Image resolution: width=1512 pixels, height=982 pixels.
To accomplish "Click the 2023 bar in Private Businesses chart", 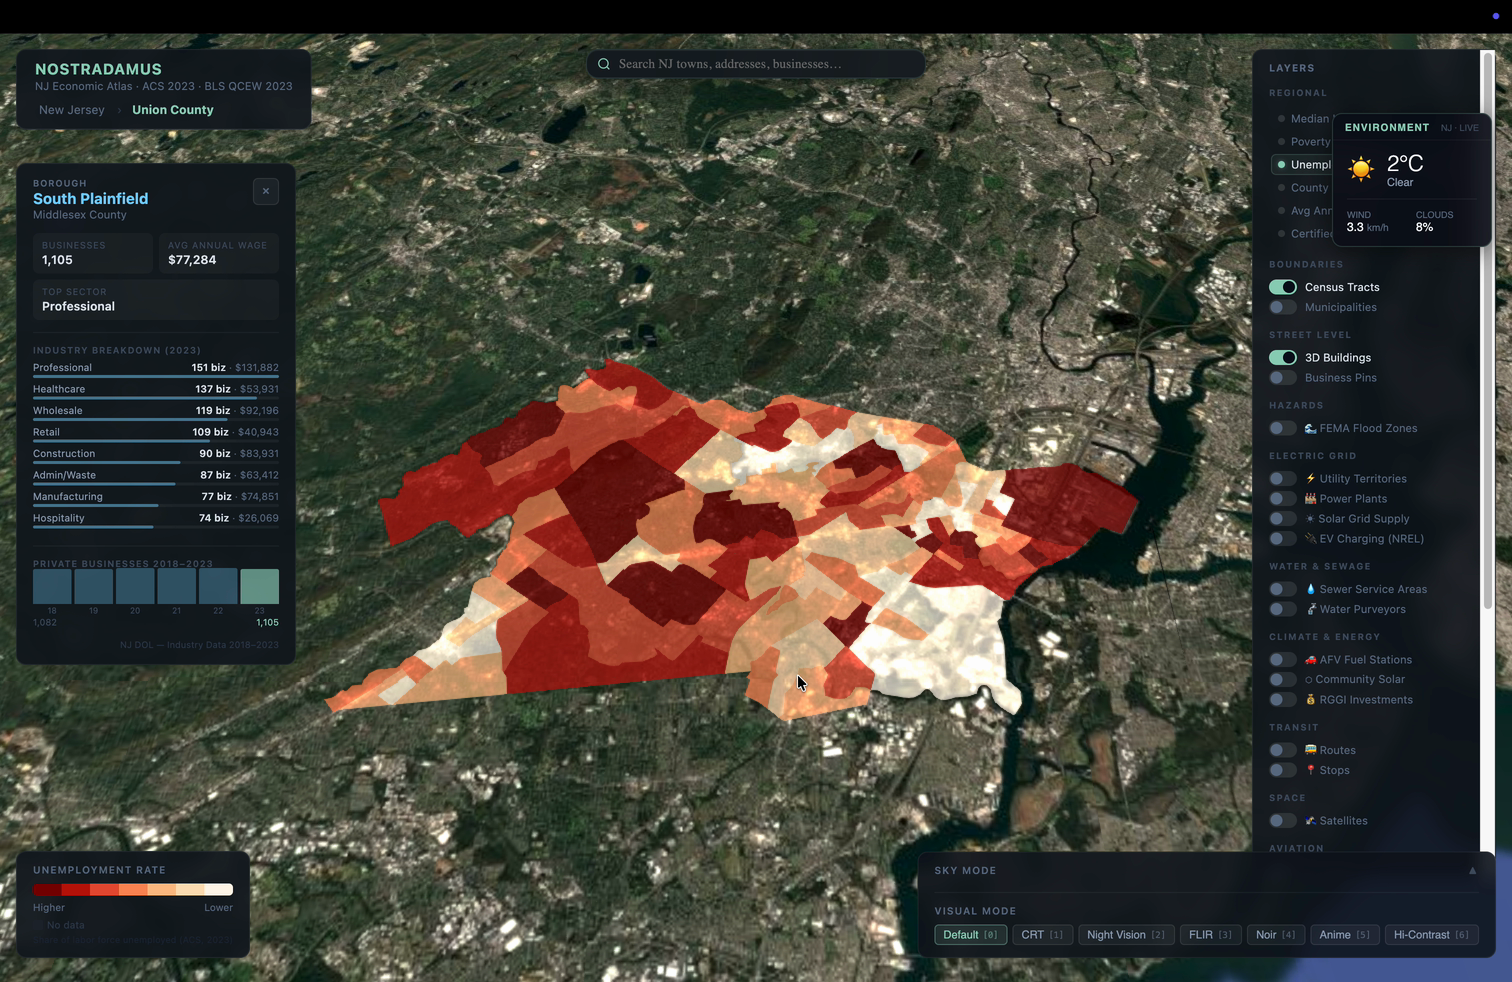I will coord(260,586).
